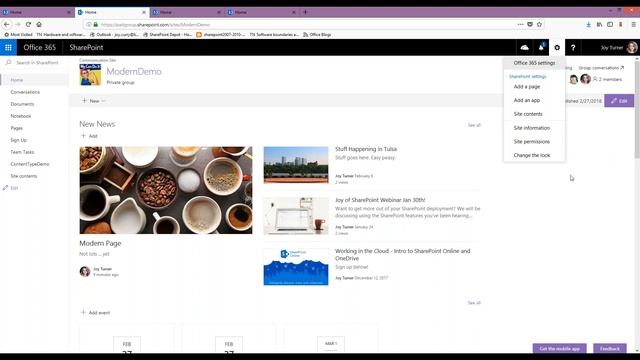Click the author avatar under Modern Page
Screen dimensions: 640x360
[x=85, y=271]
